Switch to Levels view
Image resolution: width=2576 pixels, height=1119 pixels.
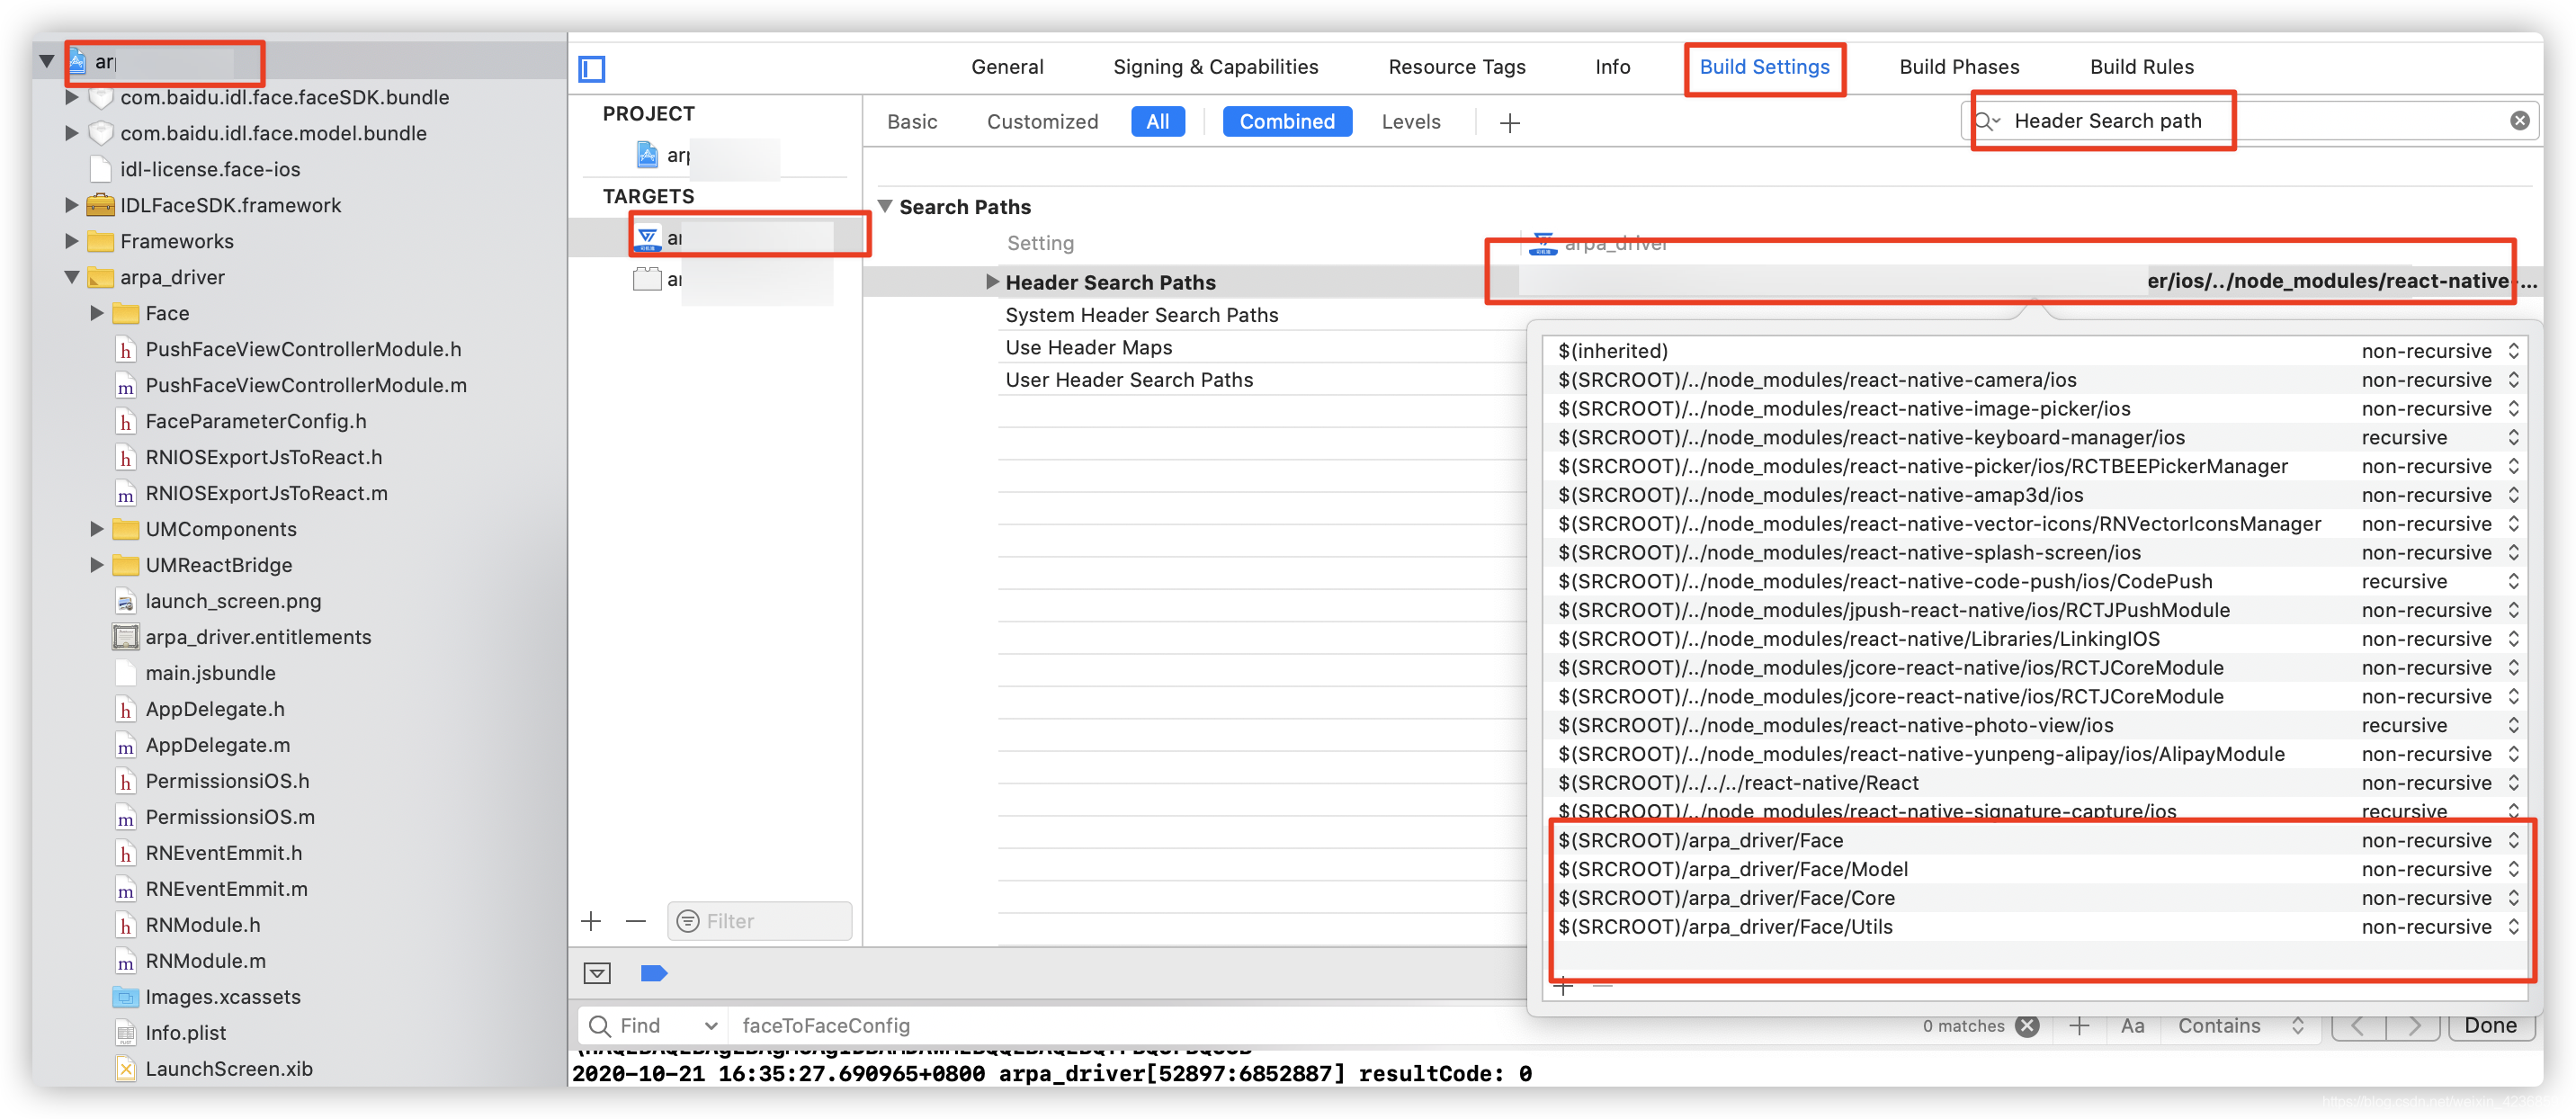[1410, 122]
